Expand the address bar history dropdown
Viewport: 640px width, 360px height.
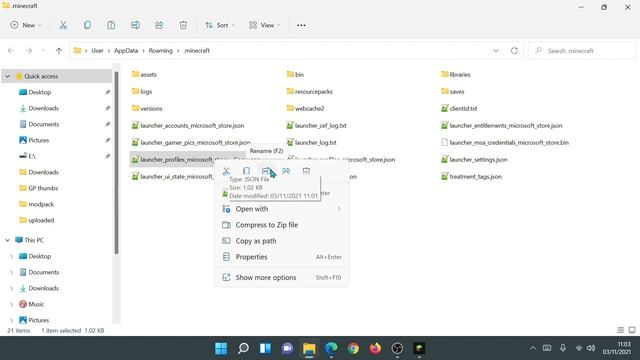tap(496, 51)
